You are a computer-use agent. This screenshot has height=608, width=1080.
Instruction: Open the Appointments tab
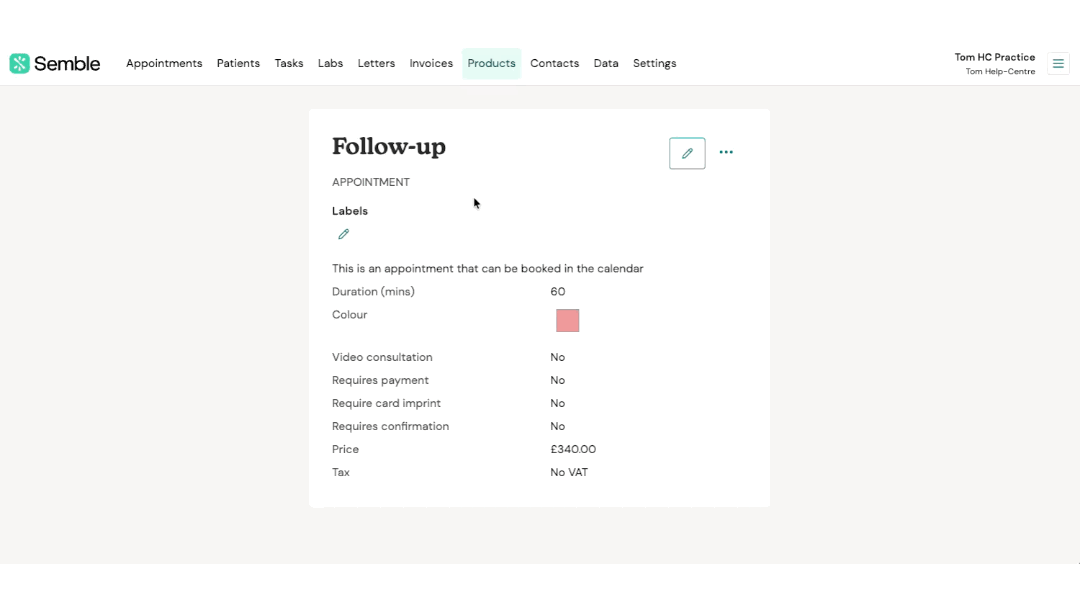164,64
